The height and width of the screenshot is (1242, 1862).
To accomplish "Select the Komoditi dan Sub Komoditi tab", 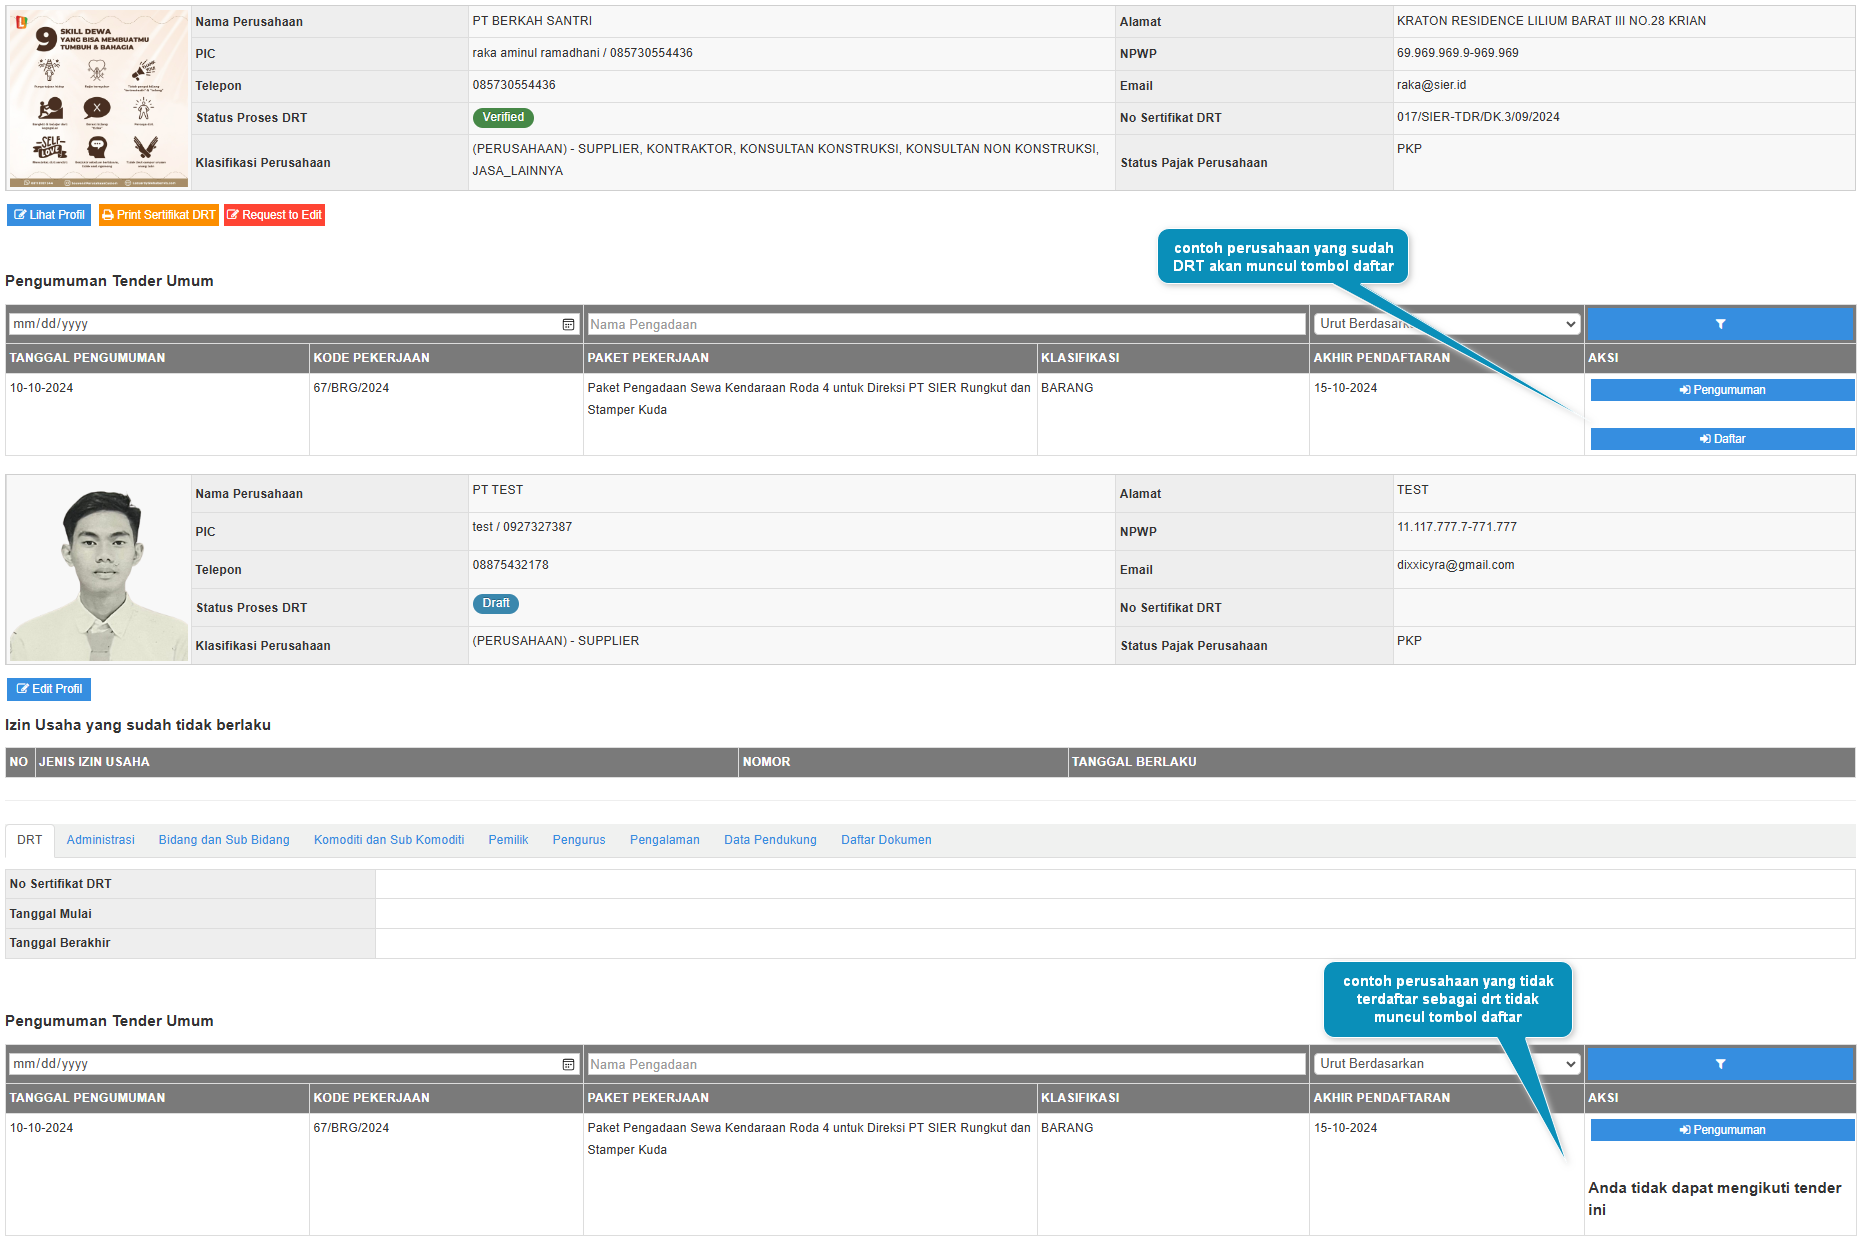I will [x=389, y=840].
